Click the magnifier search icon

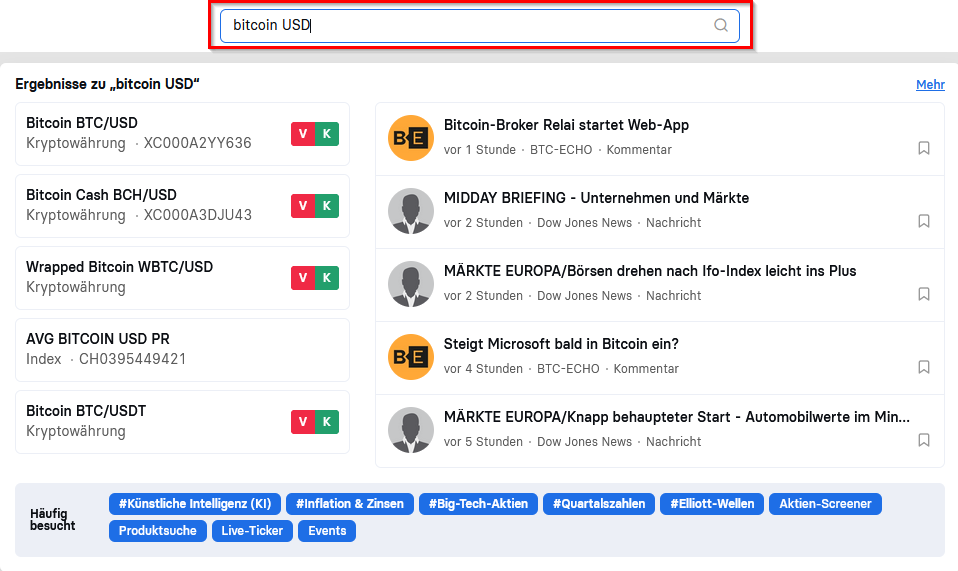point(721,25)
